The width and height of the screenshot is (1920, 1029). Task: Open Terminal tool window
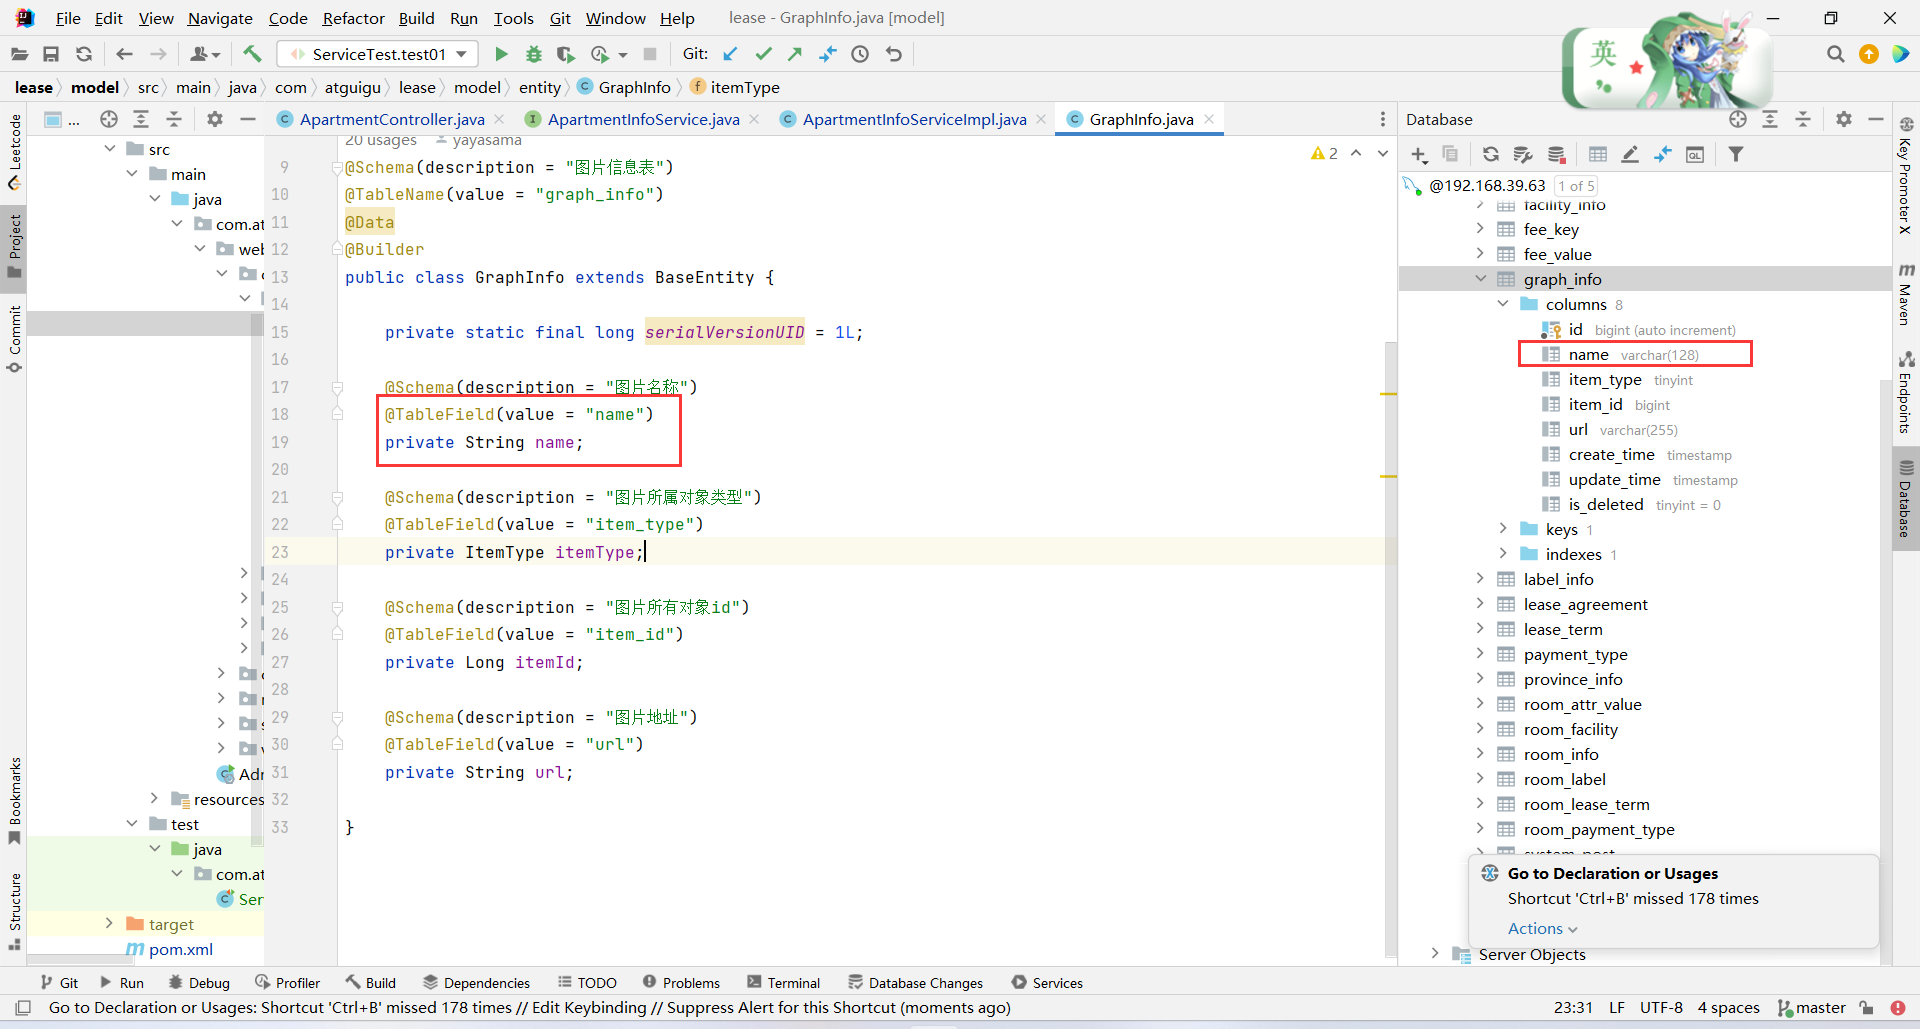tap(783, 983)
